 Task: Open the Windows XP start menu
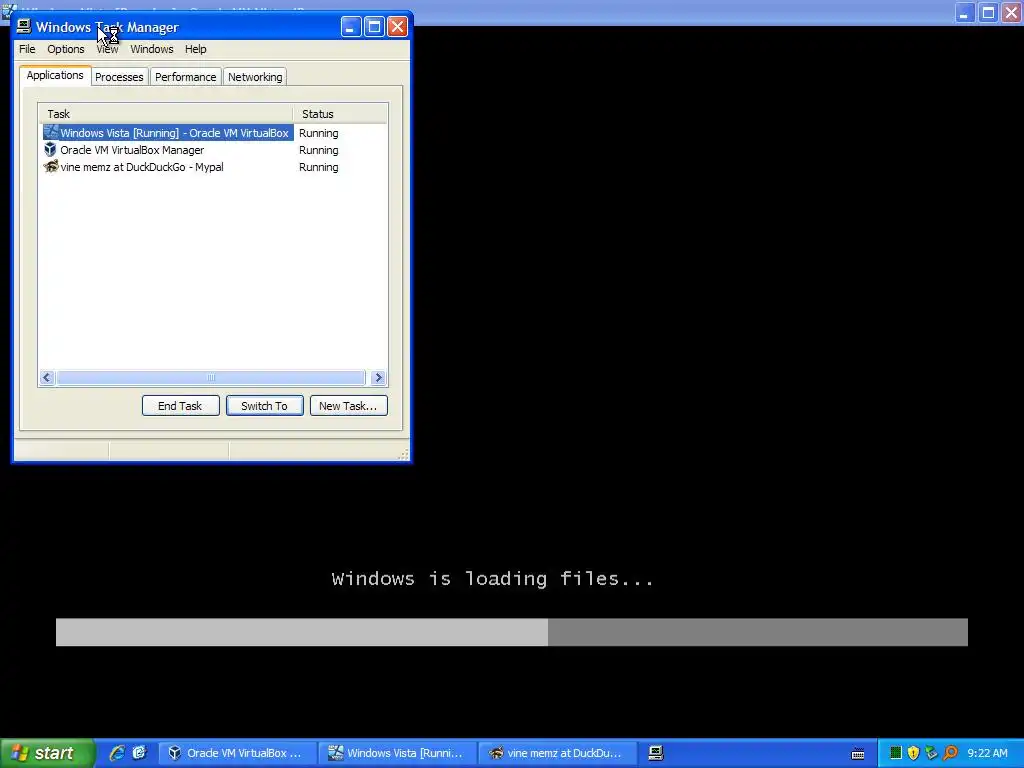[x=47, y=753]
